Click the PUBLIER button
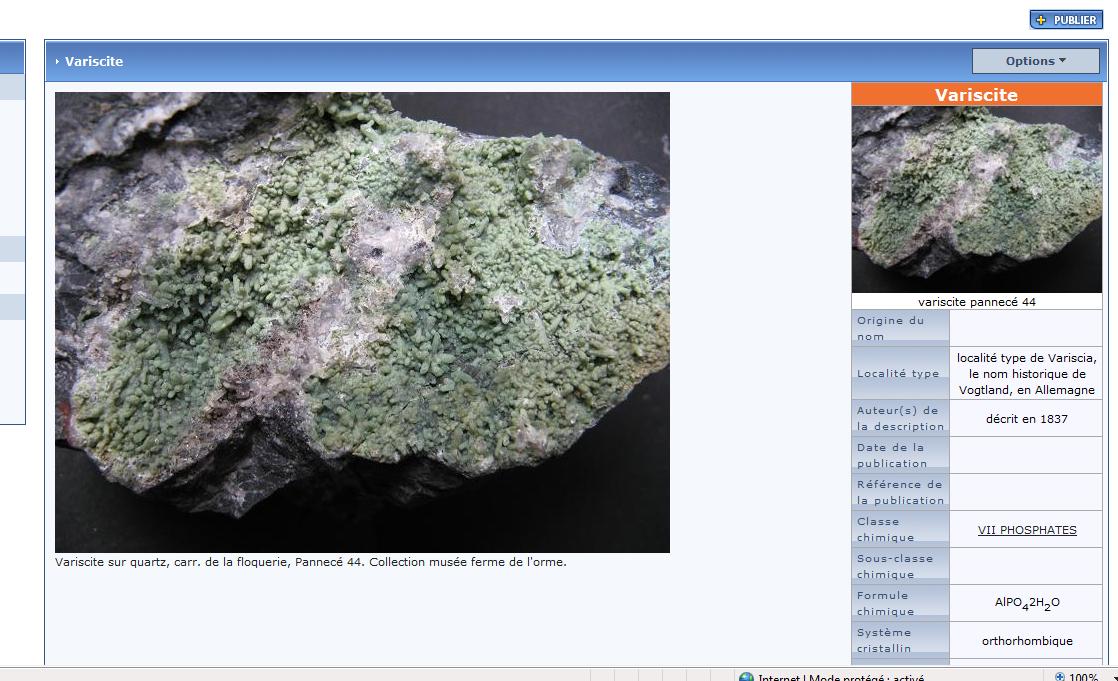The height and width of the screenshot is (681, 1118). click(1066, 20)
